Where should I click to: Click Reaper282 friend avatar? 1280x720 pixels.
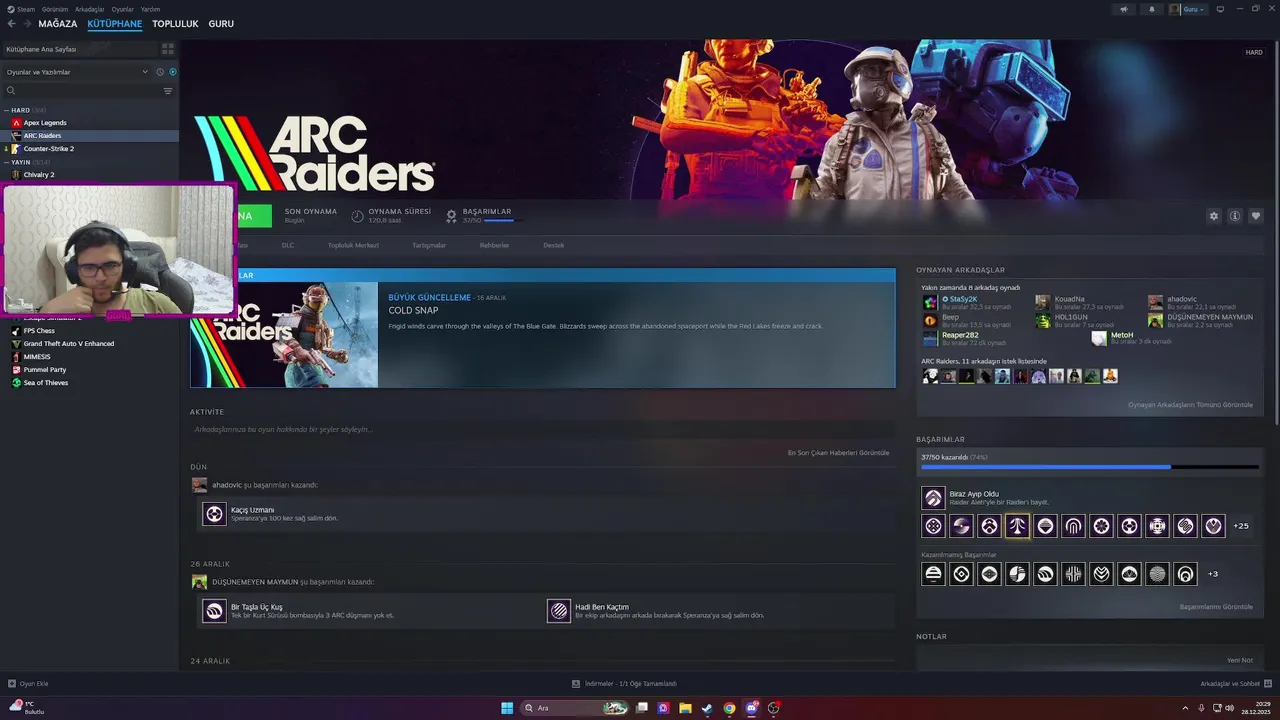(930, 338)
